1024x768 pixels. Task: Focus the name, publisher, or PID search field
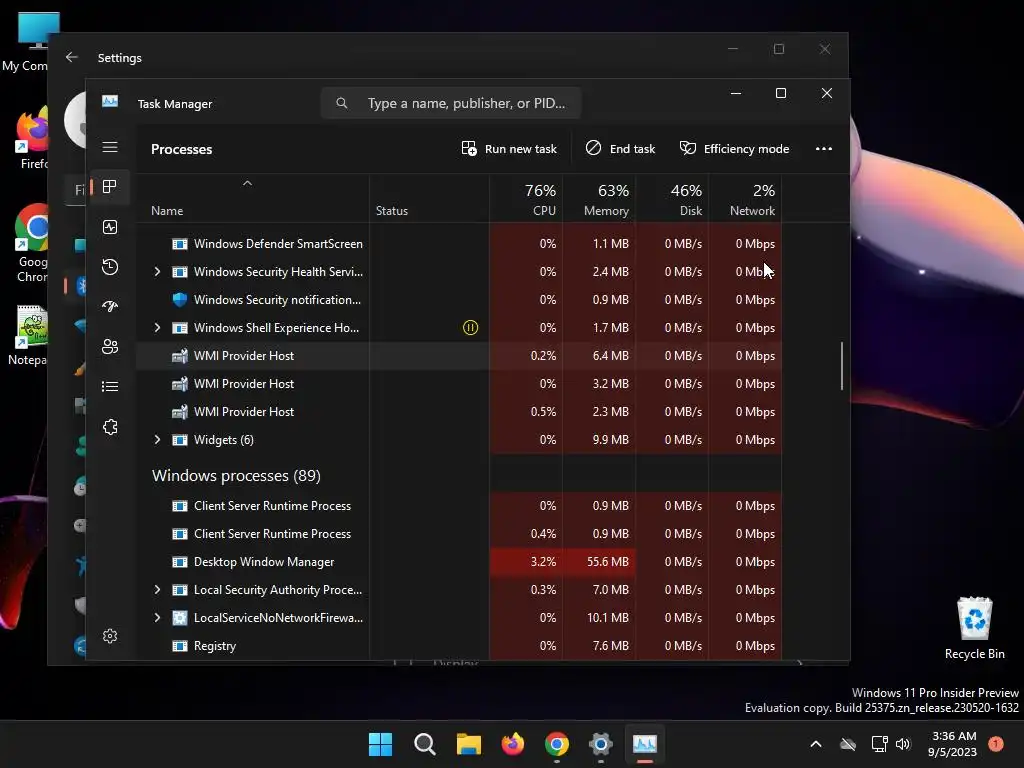point(451,103)
